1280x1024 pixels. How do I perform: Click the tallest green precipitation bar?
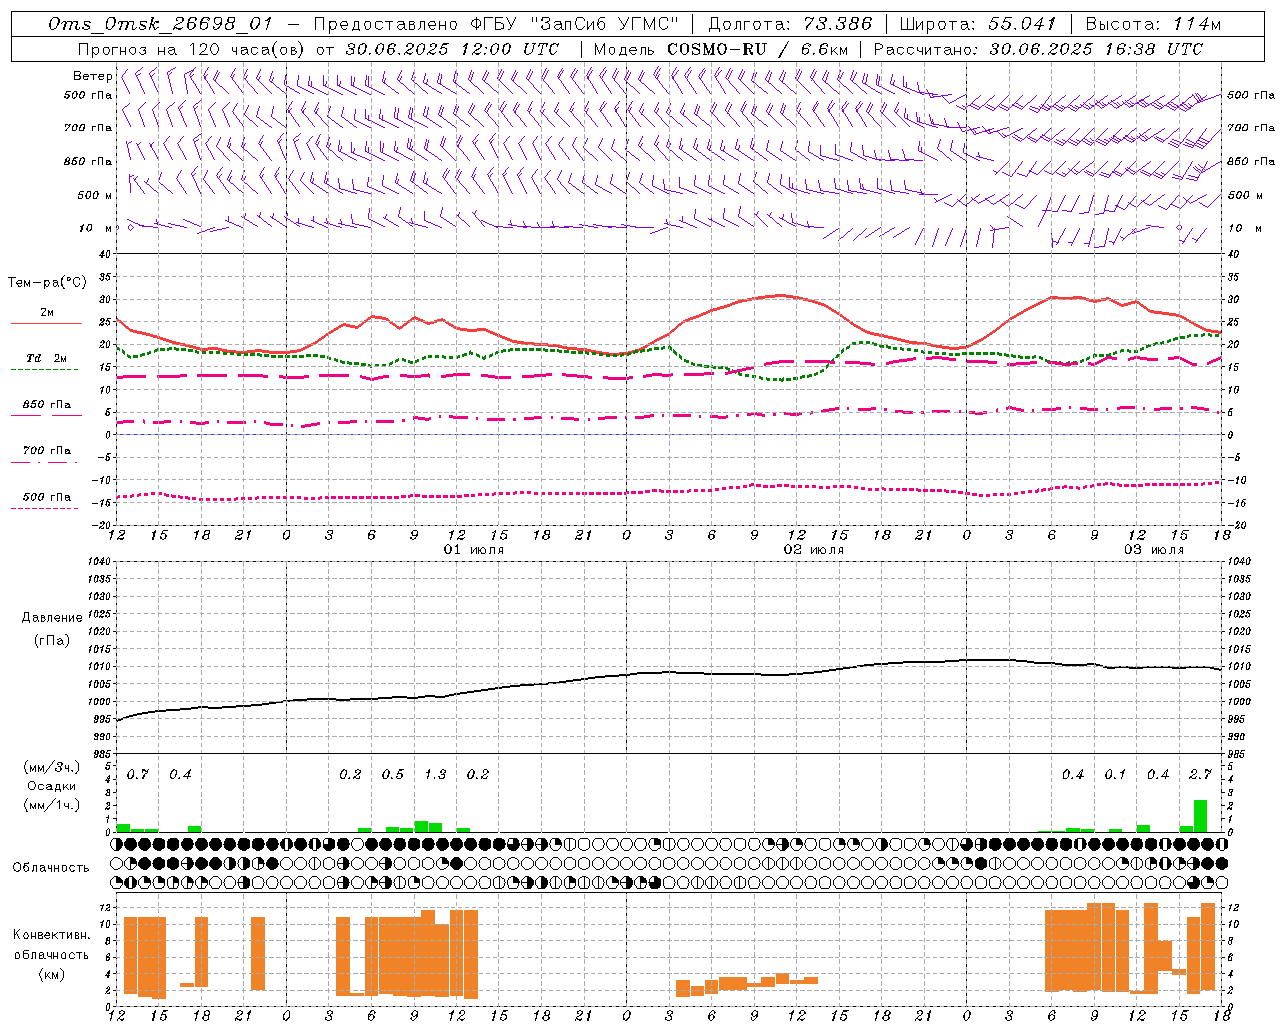click(x=1200, y=816)
